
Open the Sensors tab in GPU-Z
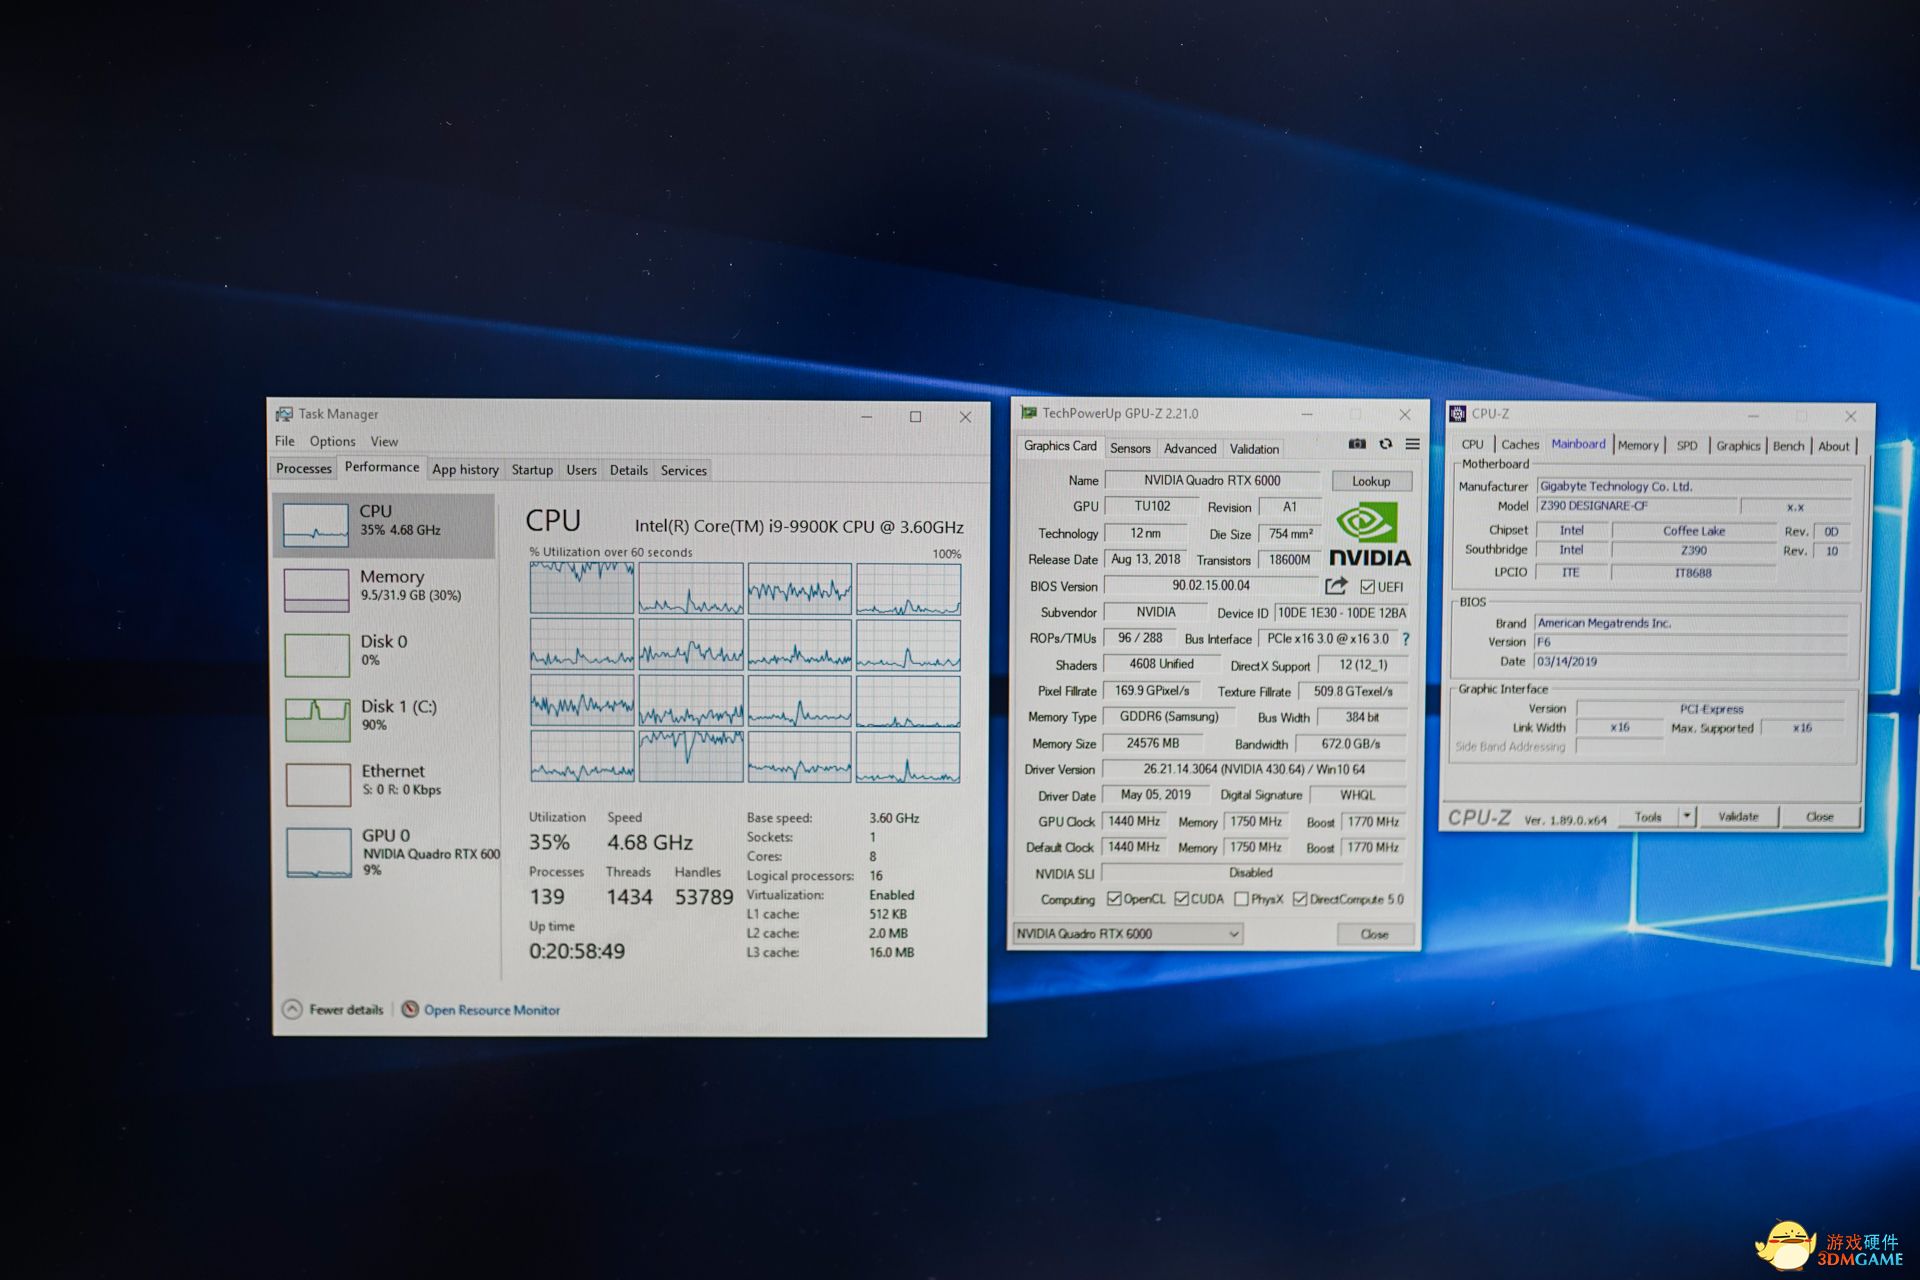point(1130,448)
